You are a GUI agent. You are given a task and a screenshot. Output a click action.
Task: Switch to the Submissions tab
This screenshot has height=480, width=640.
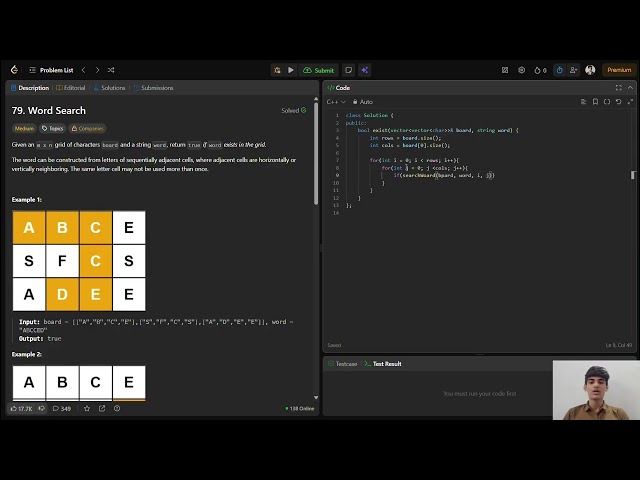tap(153, 88)
